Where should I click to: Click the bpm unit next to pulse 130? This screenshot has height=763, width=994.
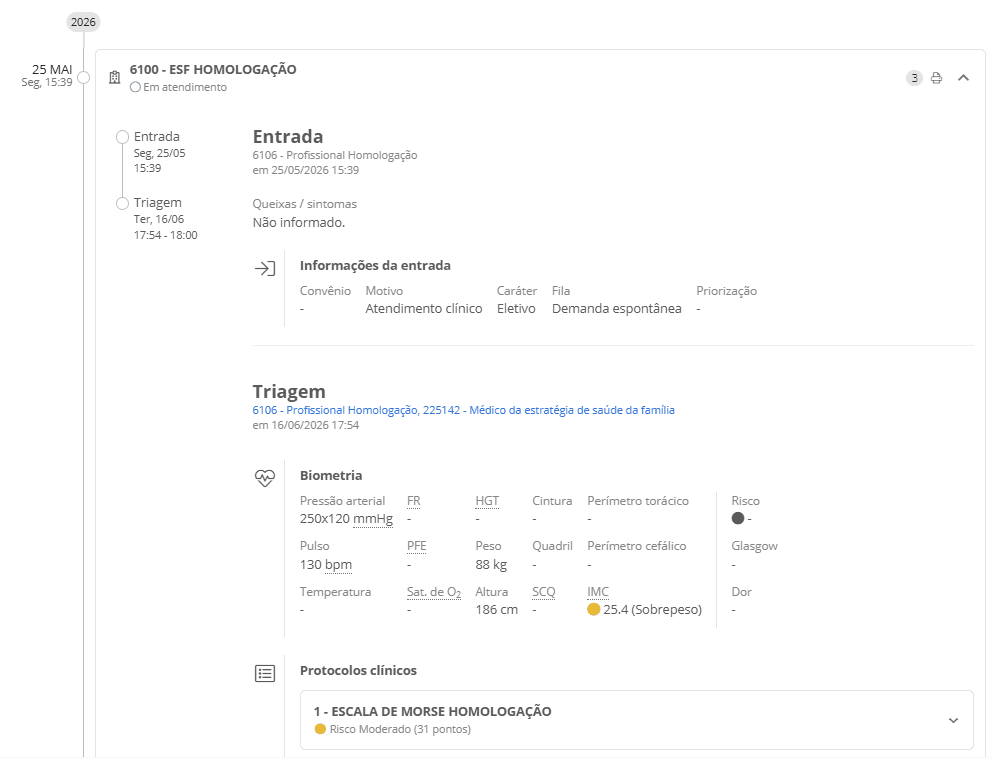tap(339, 565)
